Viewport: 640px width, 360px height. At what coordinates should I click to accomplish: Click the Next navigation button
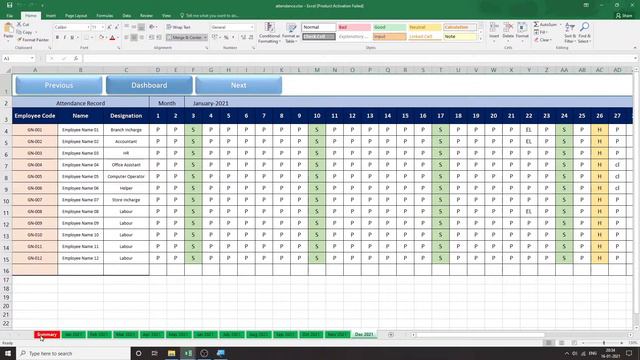pyautogui.click(x=238, y=85)
